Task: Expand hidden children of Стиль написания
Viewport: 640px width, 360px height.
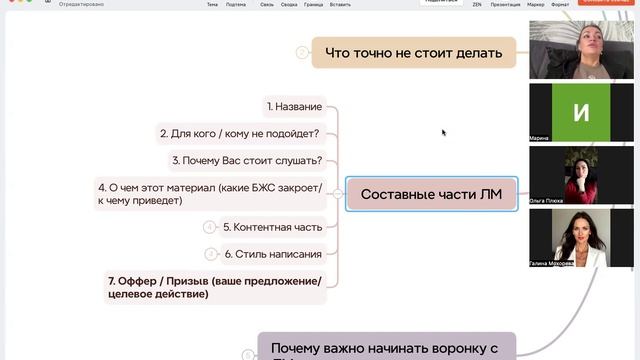Action: (211, 254)
